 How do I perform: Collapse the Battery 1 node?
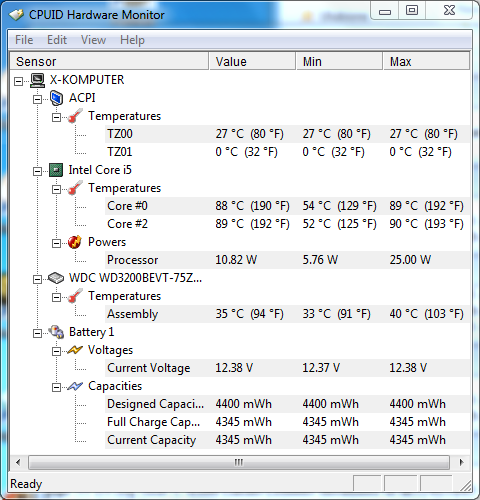click(37, 333)
